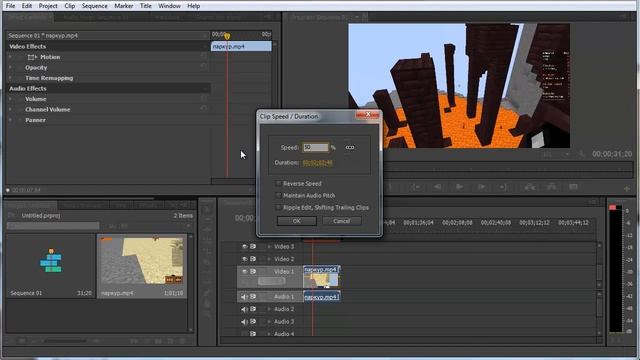Viewport: 640px width, 360px height.
Task: Open the Edit menu
Action: click(27, 6)
